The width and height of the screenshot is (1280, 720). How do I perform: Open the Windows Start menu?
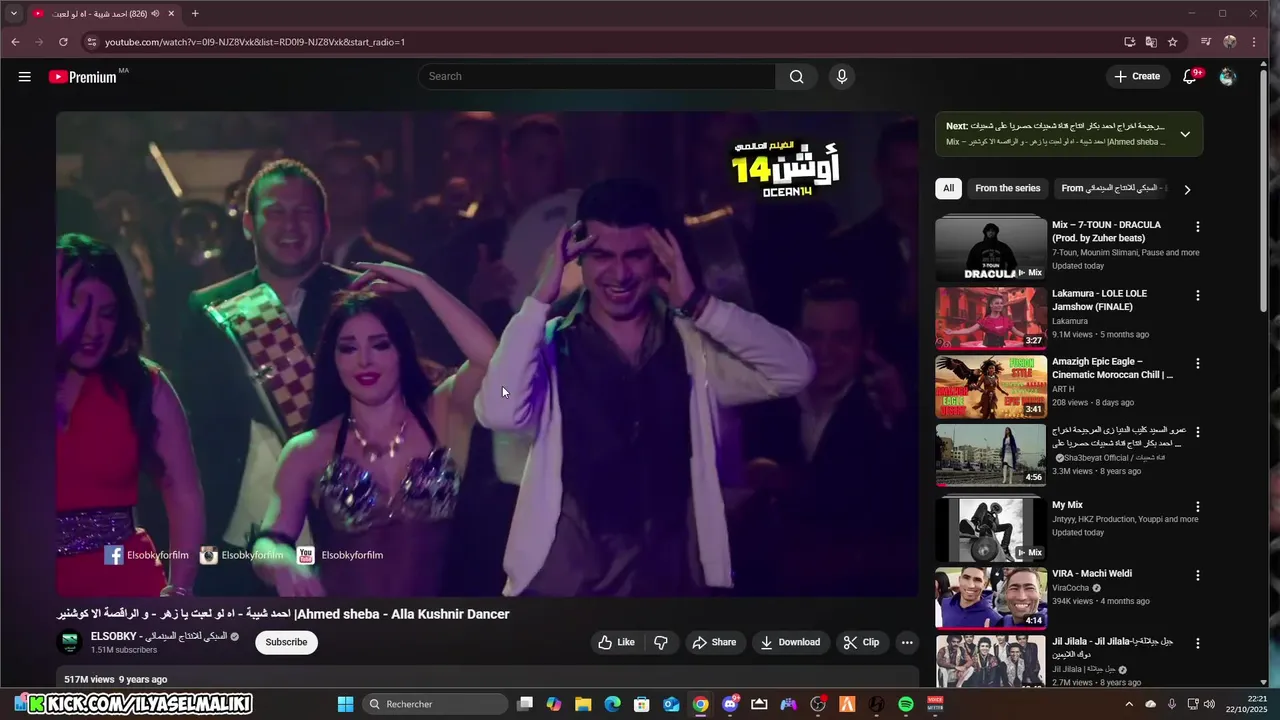point(345,704)
